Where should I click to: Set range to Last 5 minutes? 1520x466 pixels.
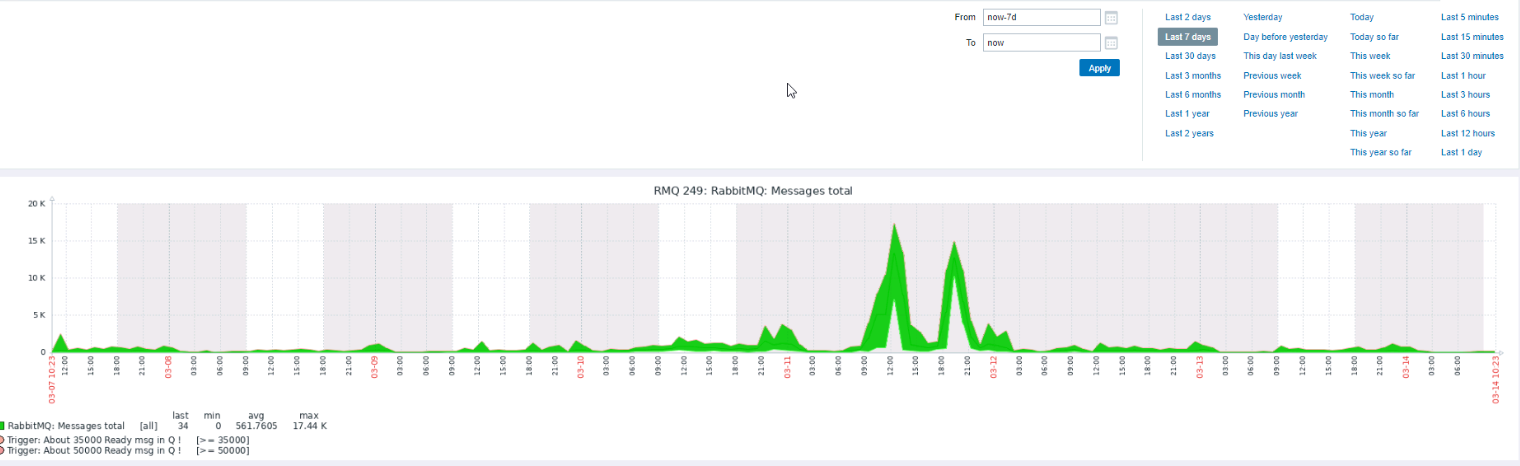[x=1470, y=17]
